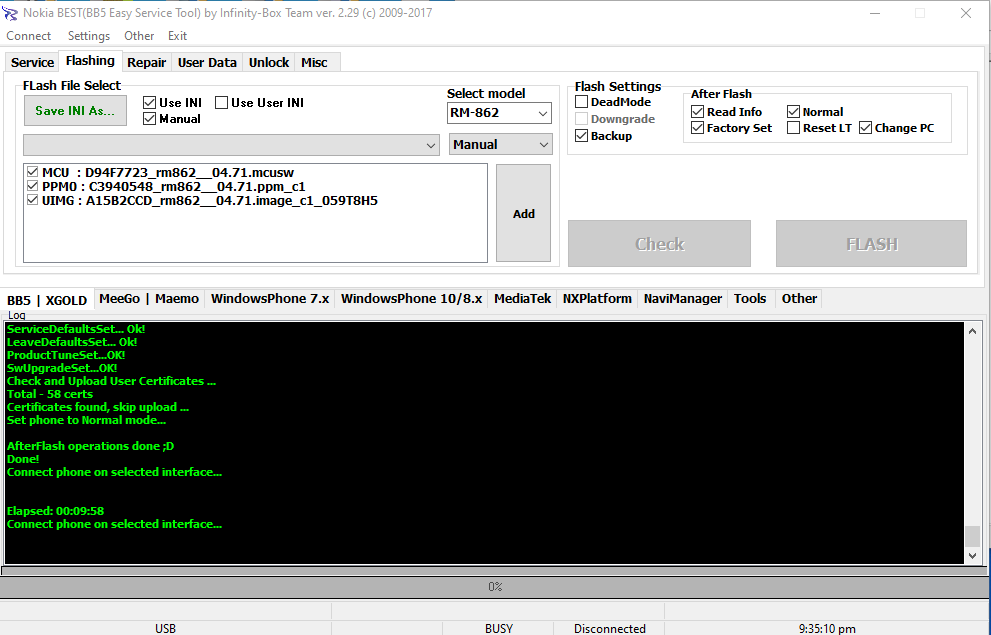Switch to the Service tab
The image size is (991, 635).
32,63
